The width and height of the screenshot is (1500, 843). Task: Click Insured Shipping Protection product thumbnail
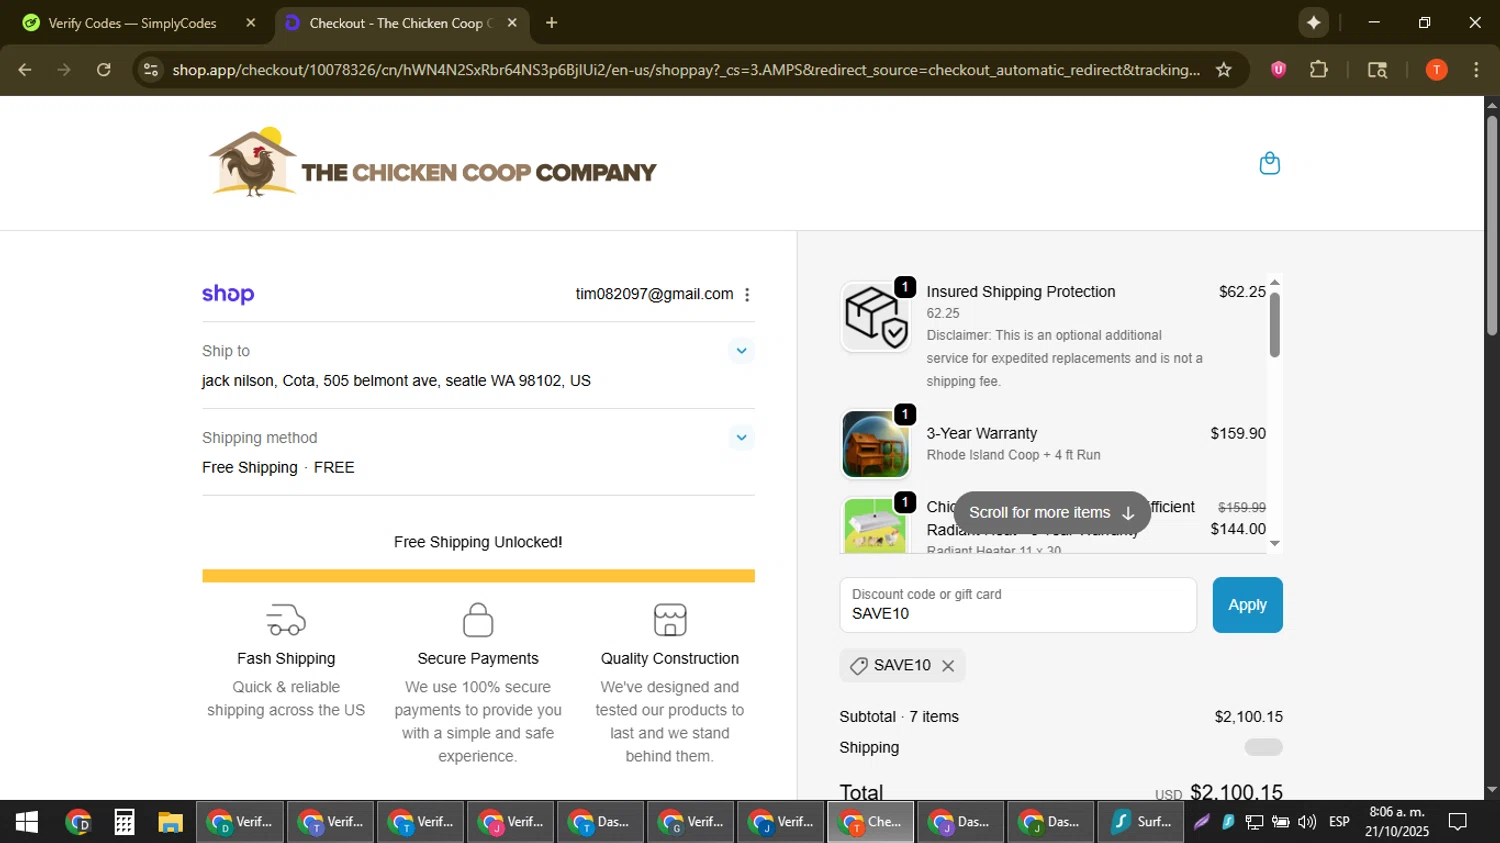pyautogui.click(x=875, y=316)
